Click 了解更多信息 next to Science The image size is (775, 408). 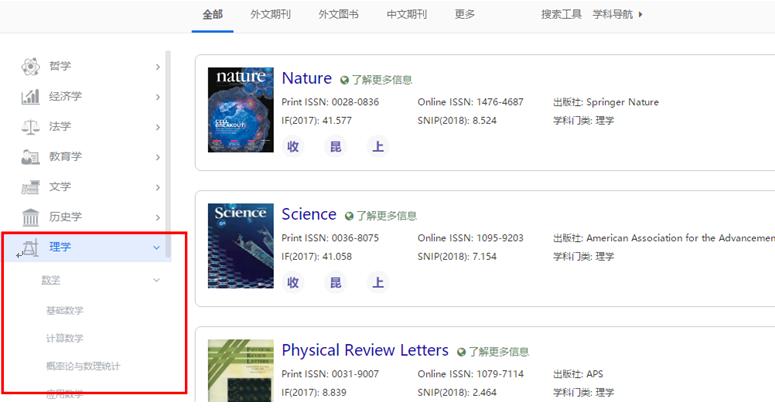[x=387, y=216]
